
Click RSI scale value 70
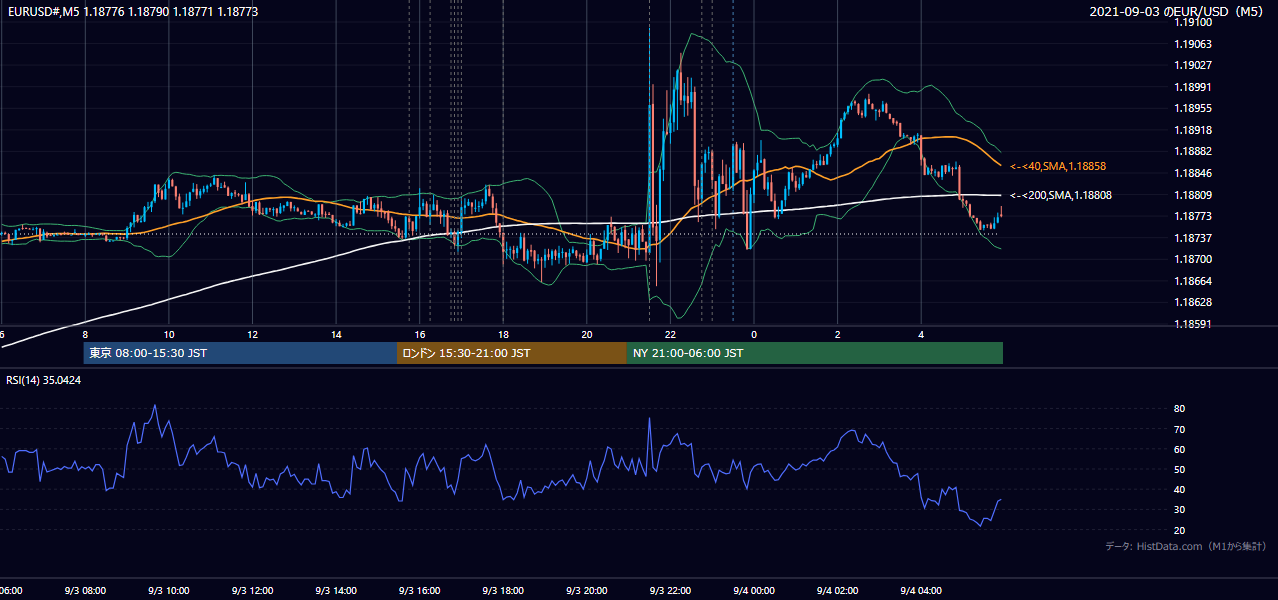1179,429
